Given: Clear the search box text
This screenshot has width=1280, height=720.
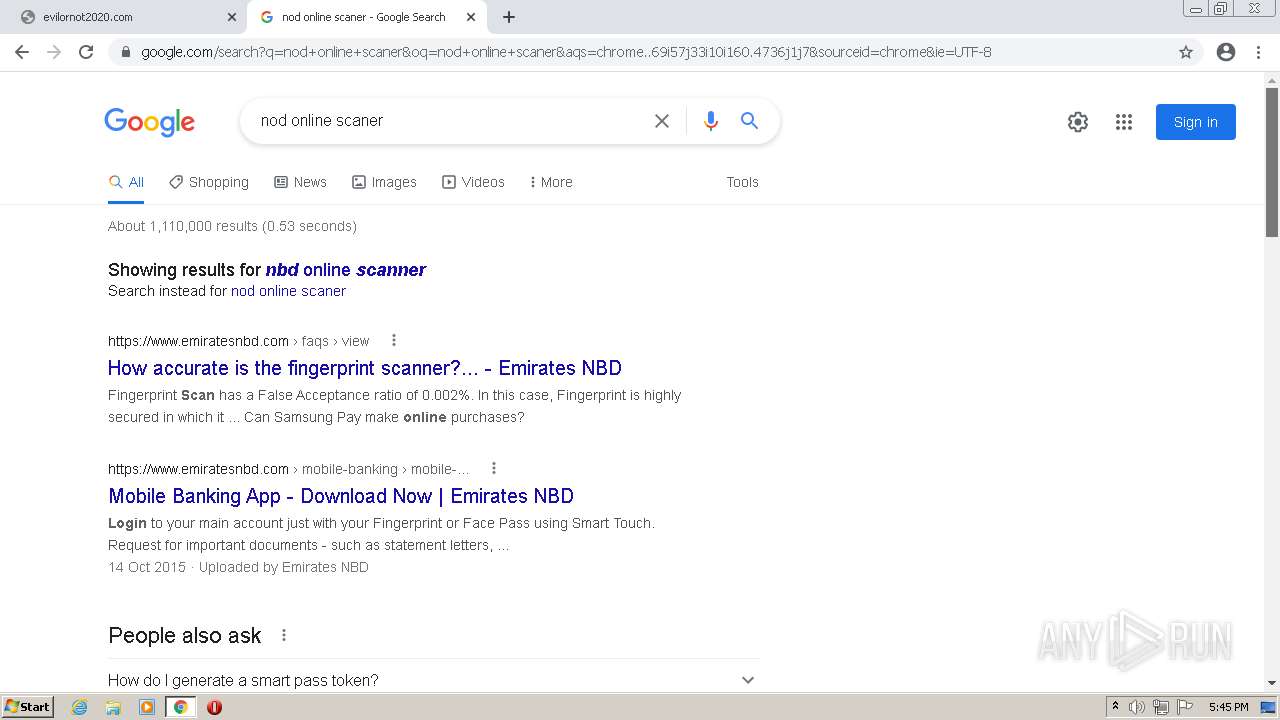Looking at the screenshot, I should pos(662,121).
